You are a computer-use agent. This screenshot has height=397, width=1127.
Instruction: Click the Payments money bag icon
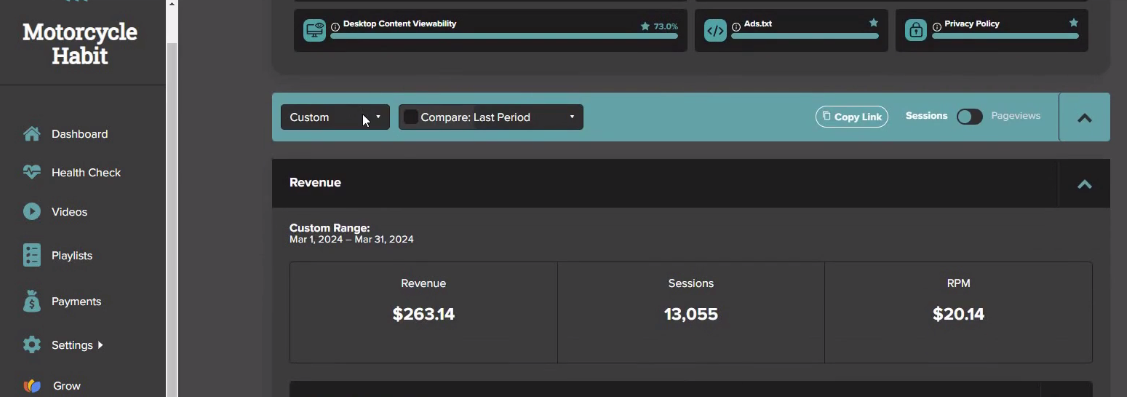tap(32, 301)
